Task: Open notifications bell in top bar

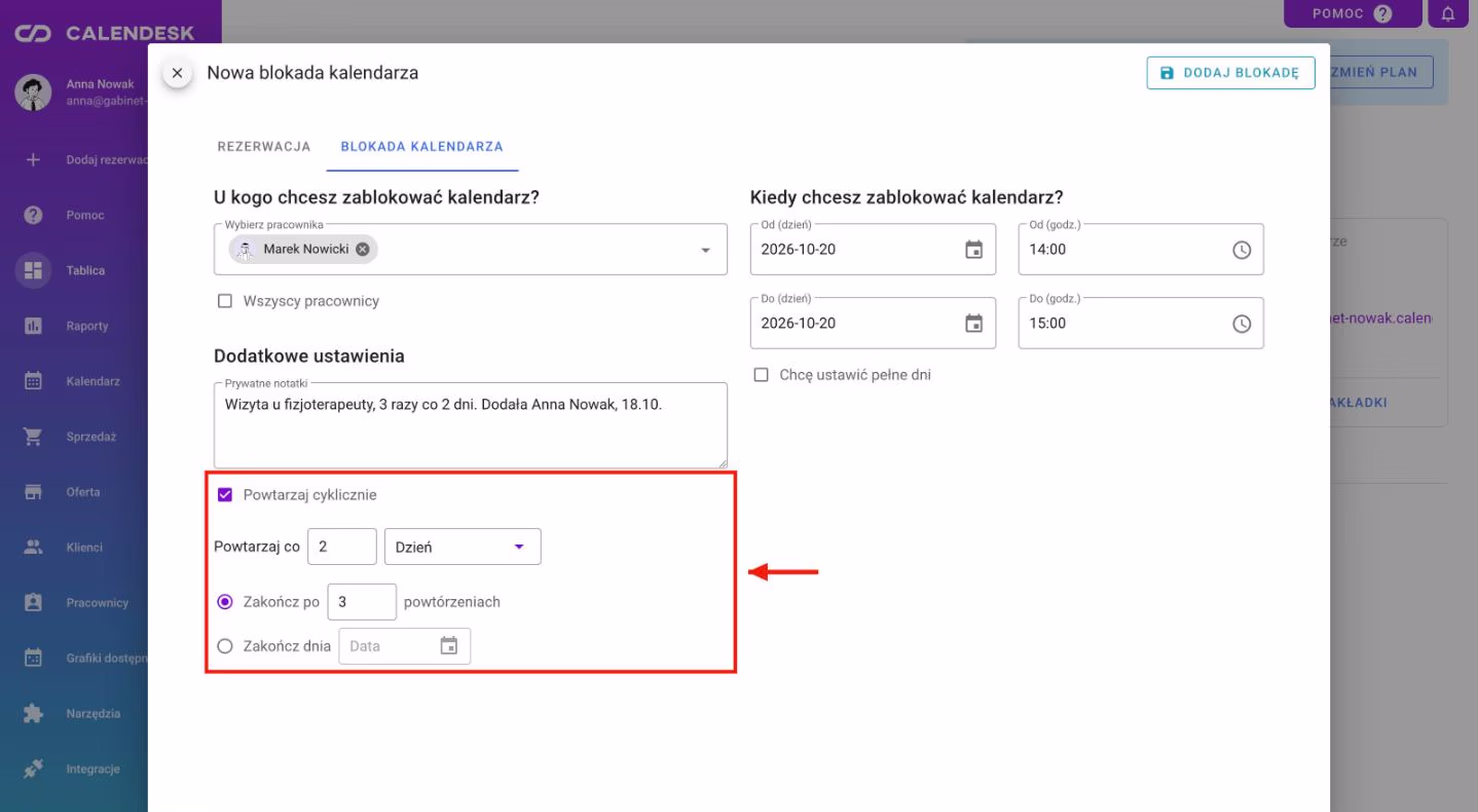Action: (x=1448, y=14)
